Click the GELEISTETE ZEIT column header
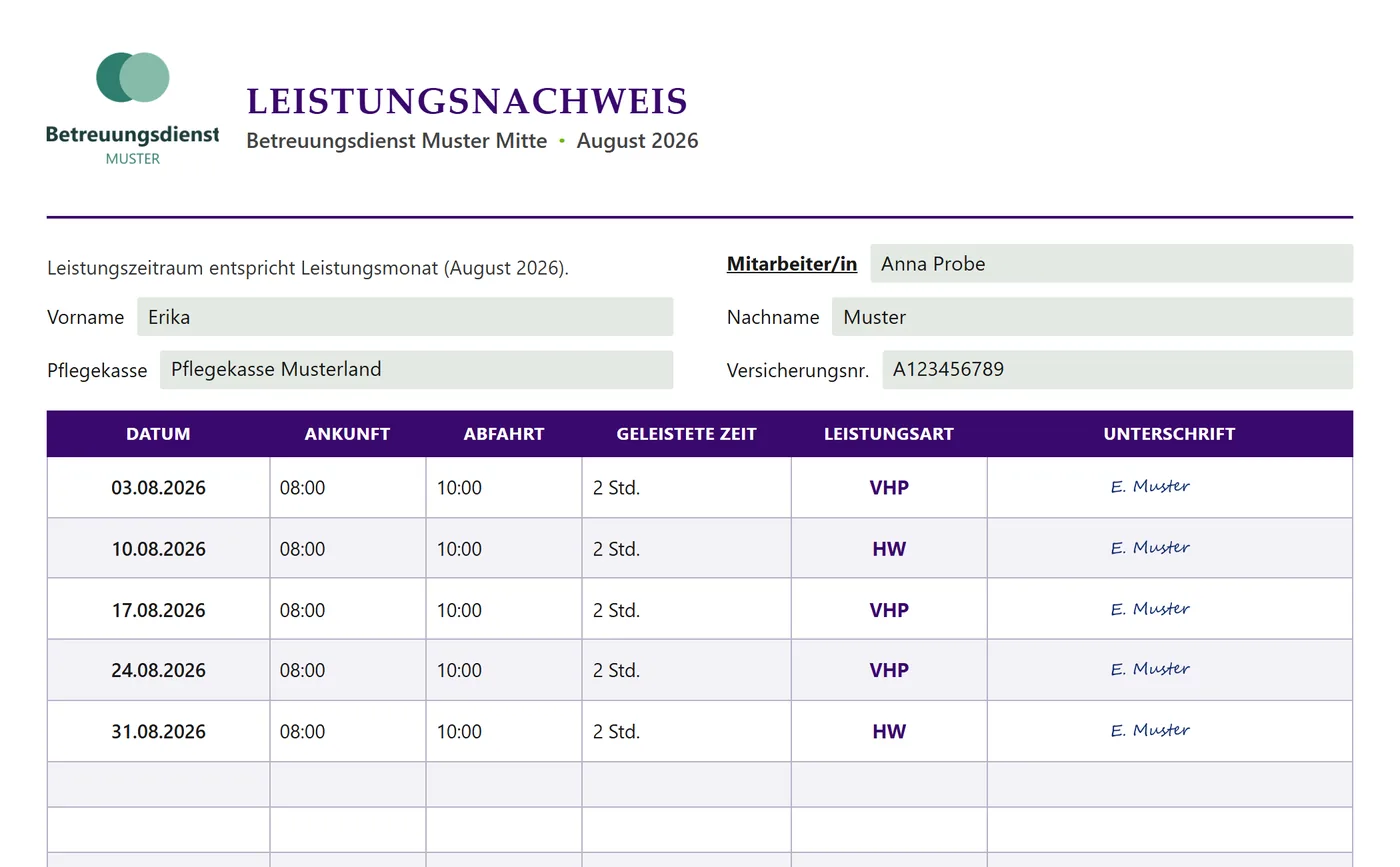Viewport: 1400px width, 867px height. pos(687,434)
